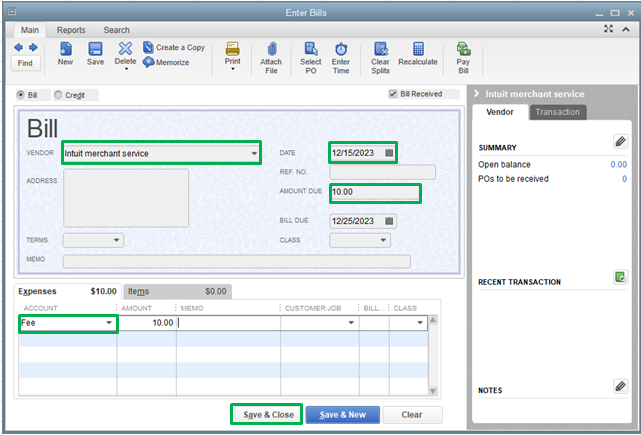Open the Class dropdown in bill header

[383, 240]
